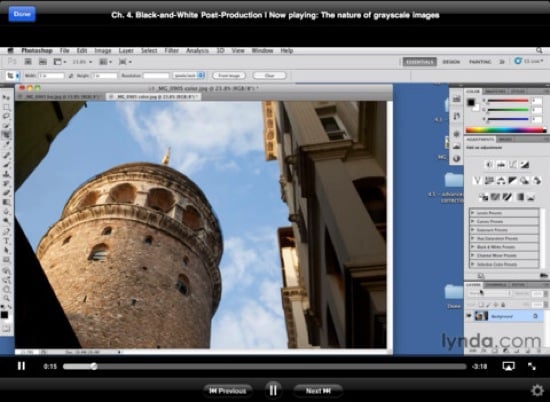Select the Zoom tool in the toolbox
Image resolution: width=550 pixels, height=402 pixels.
(6, 298)
